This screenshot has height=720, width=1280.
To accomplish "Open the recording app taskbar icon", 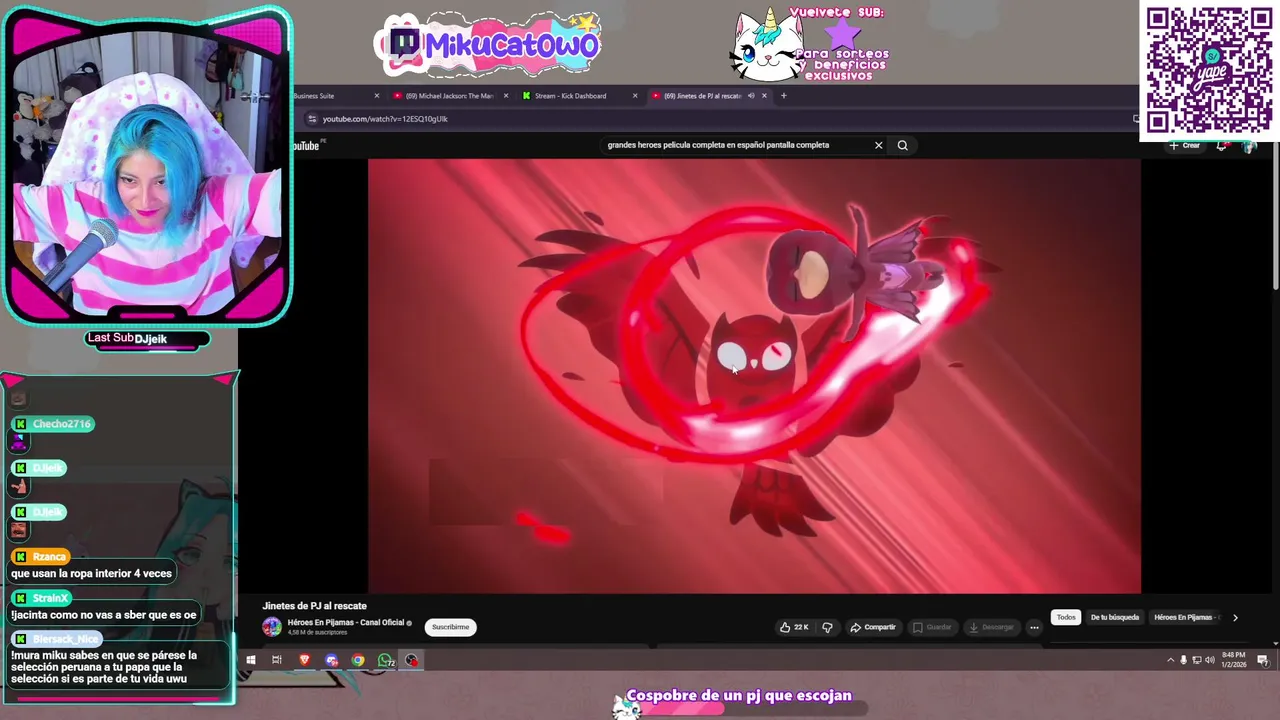I will [x=411, y=660].
